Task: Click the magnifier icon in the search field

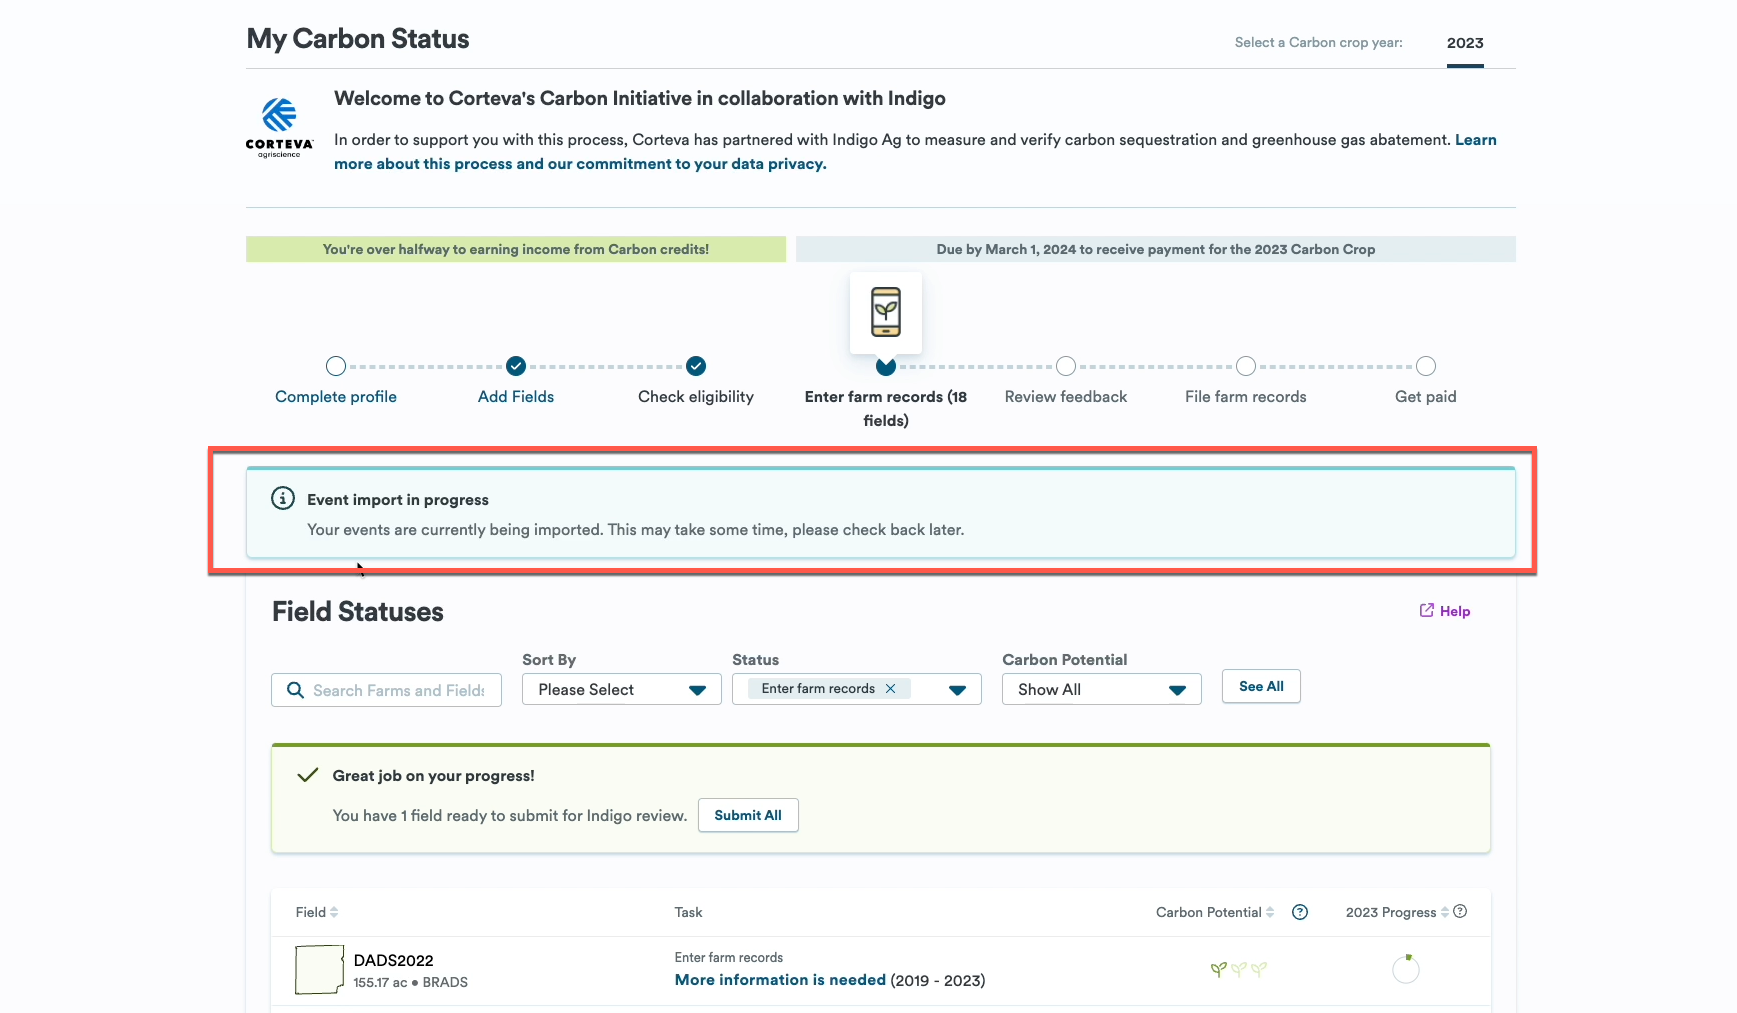Action: pos(295,690)
